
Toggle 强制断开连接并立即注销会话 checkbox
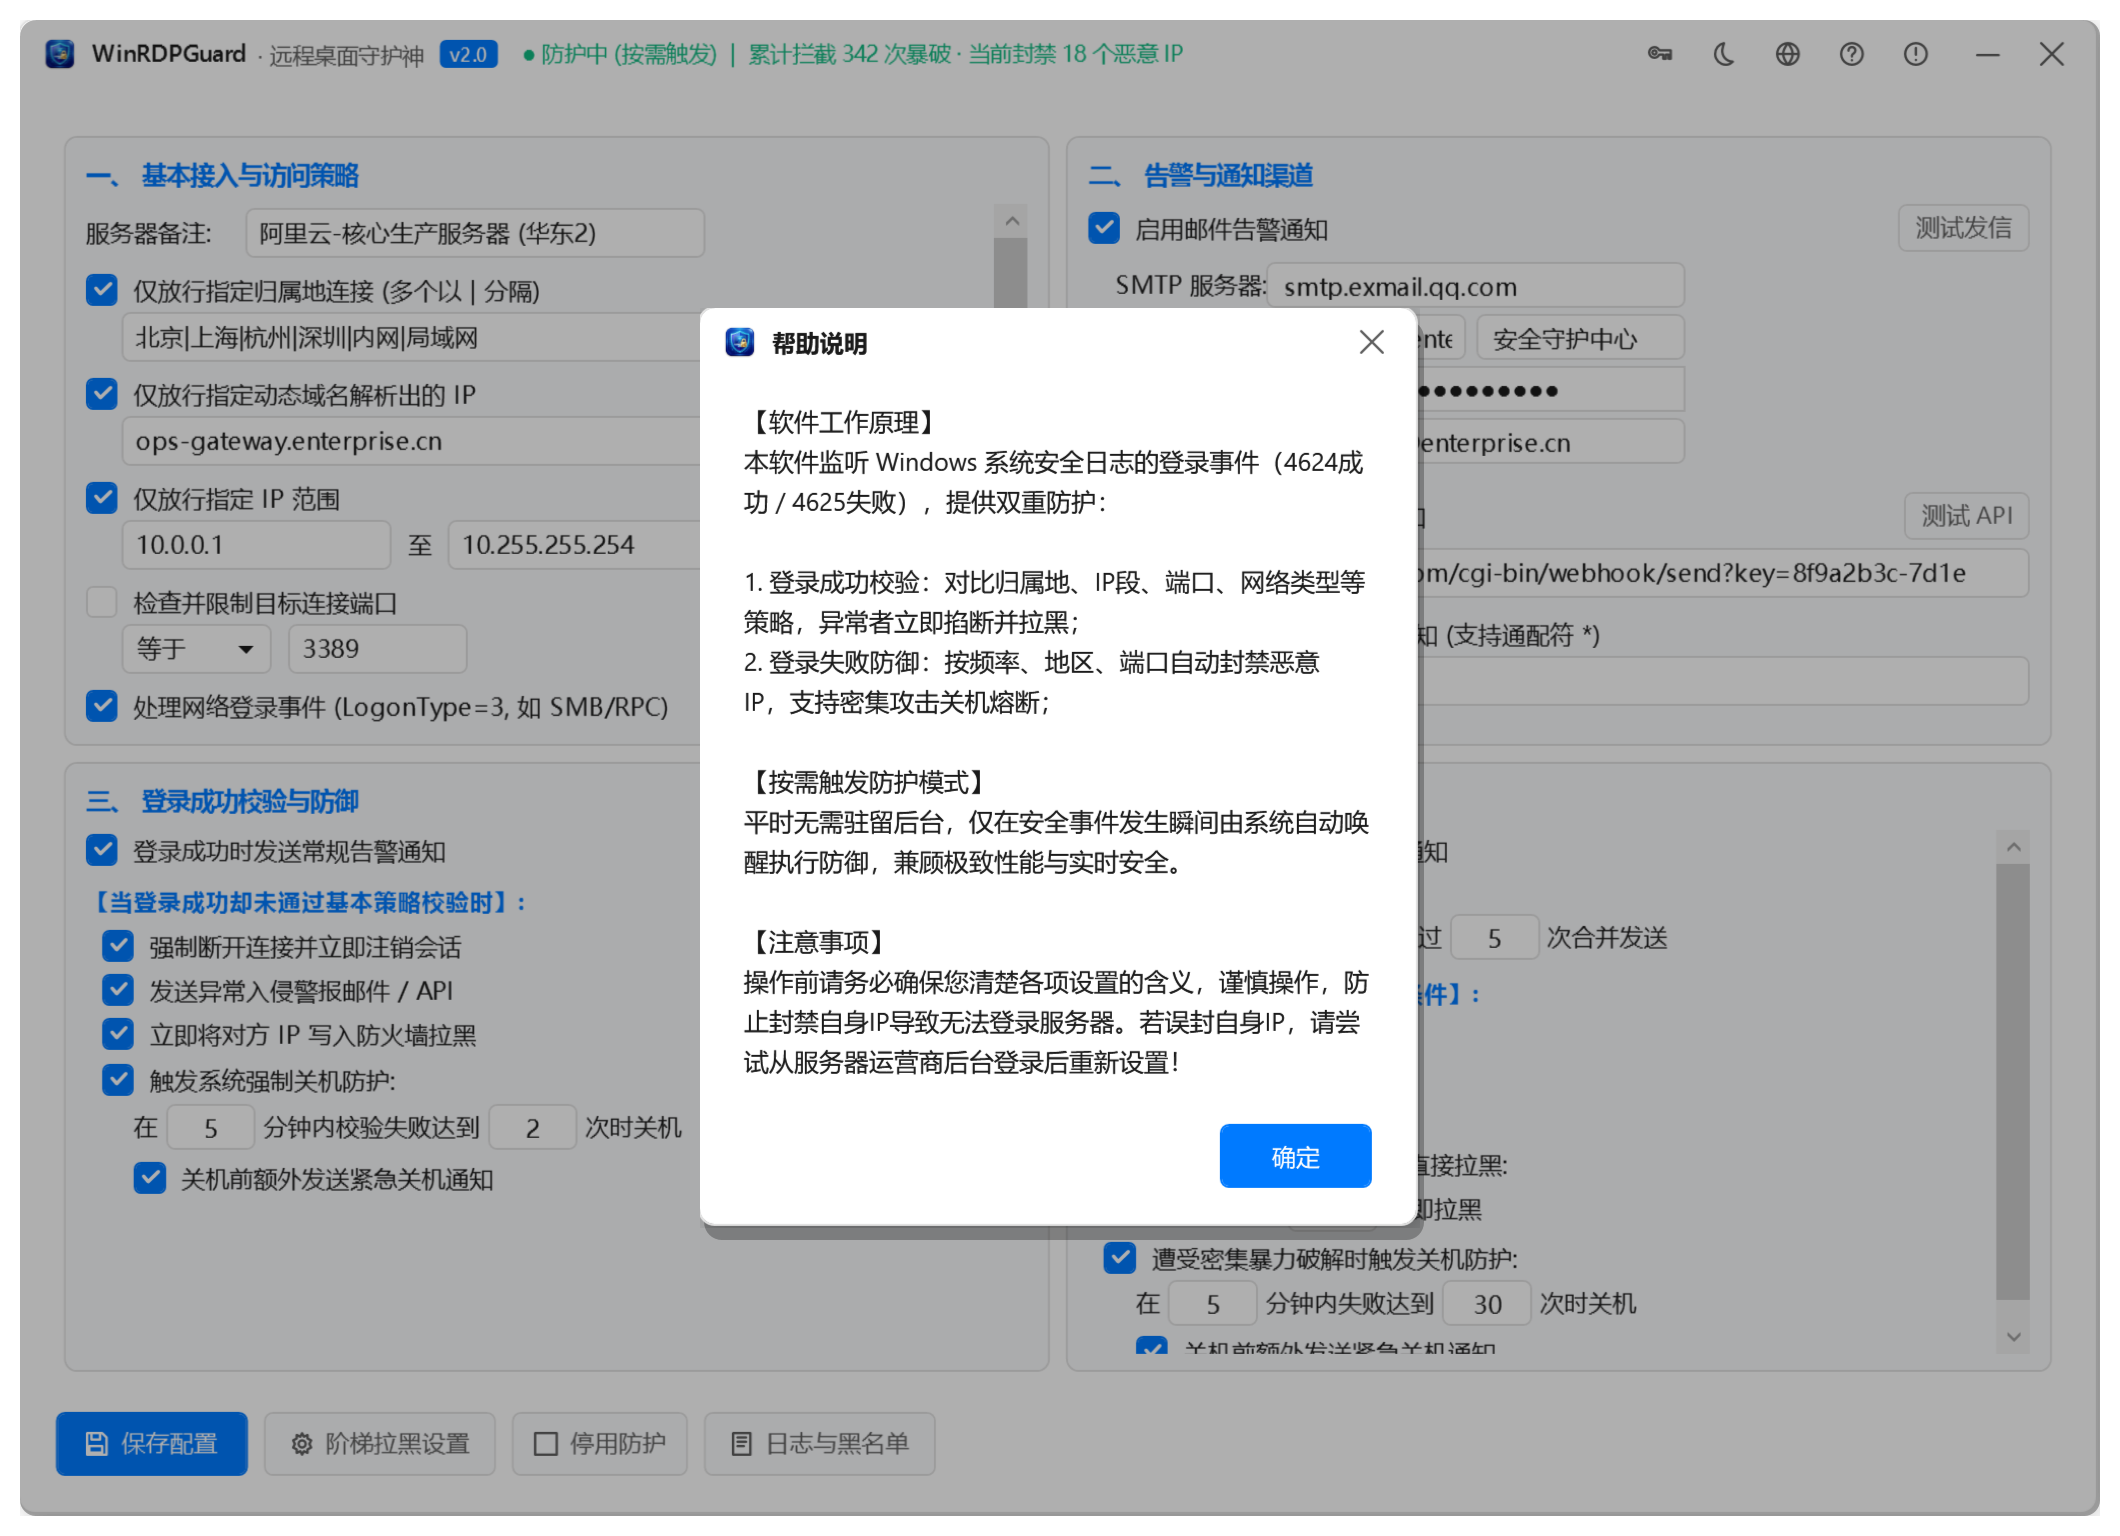(118, 946)
